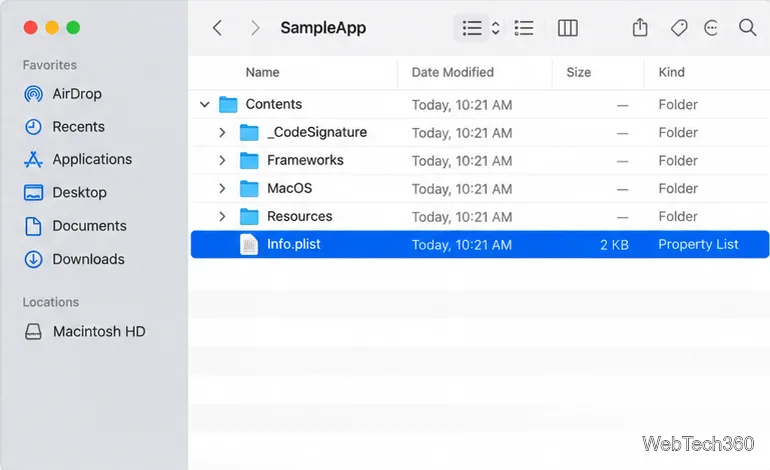
Task: Open Downloads from the sidebar
Action: [88, 259]
